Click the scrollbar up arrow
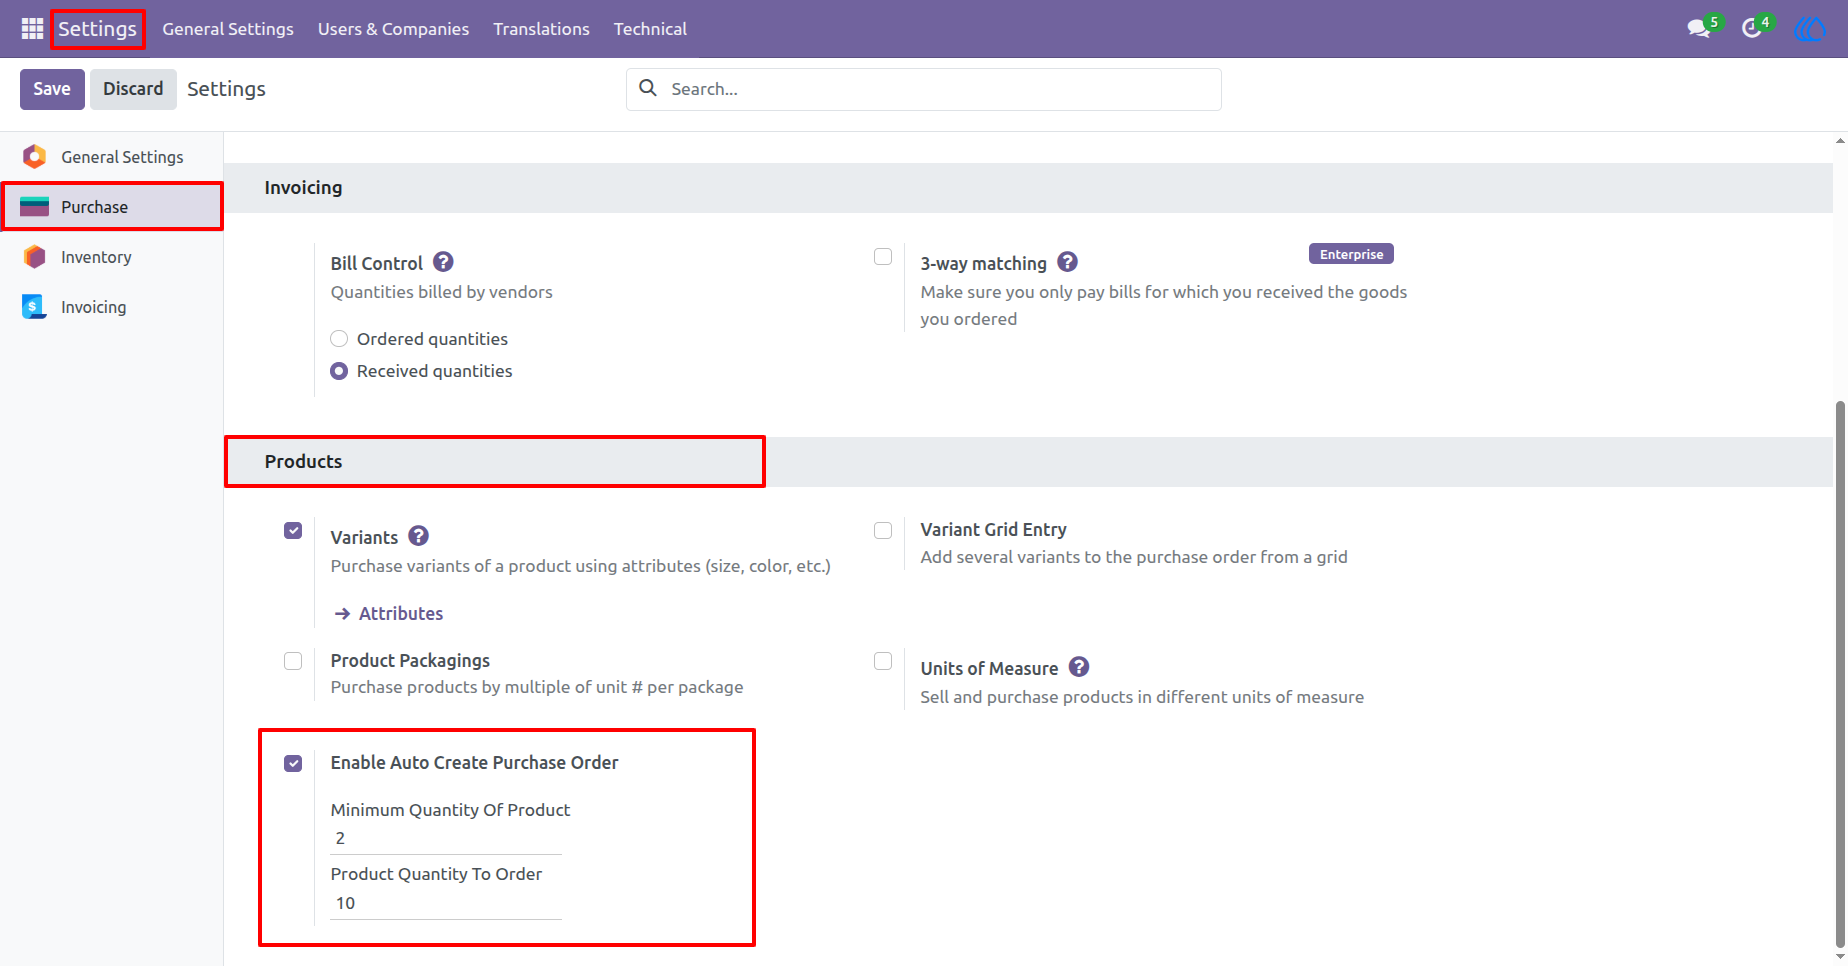The width and height of the screenshot is (1848, 966). (x=1840, y=141)
